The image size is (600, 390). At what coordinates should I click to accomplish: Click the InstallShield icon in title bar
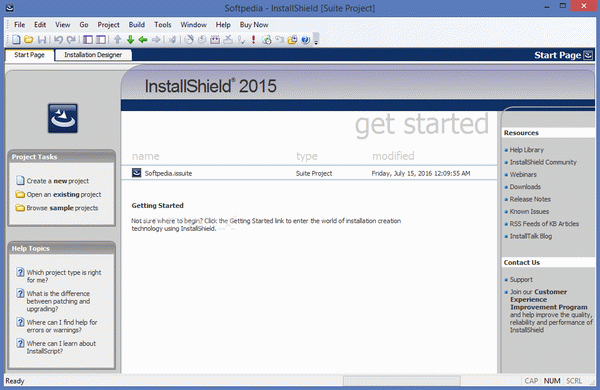coord(10,8)
